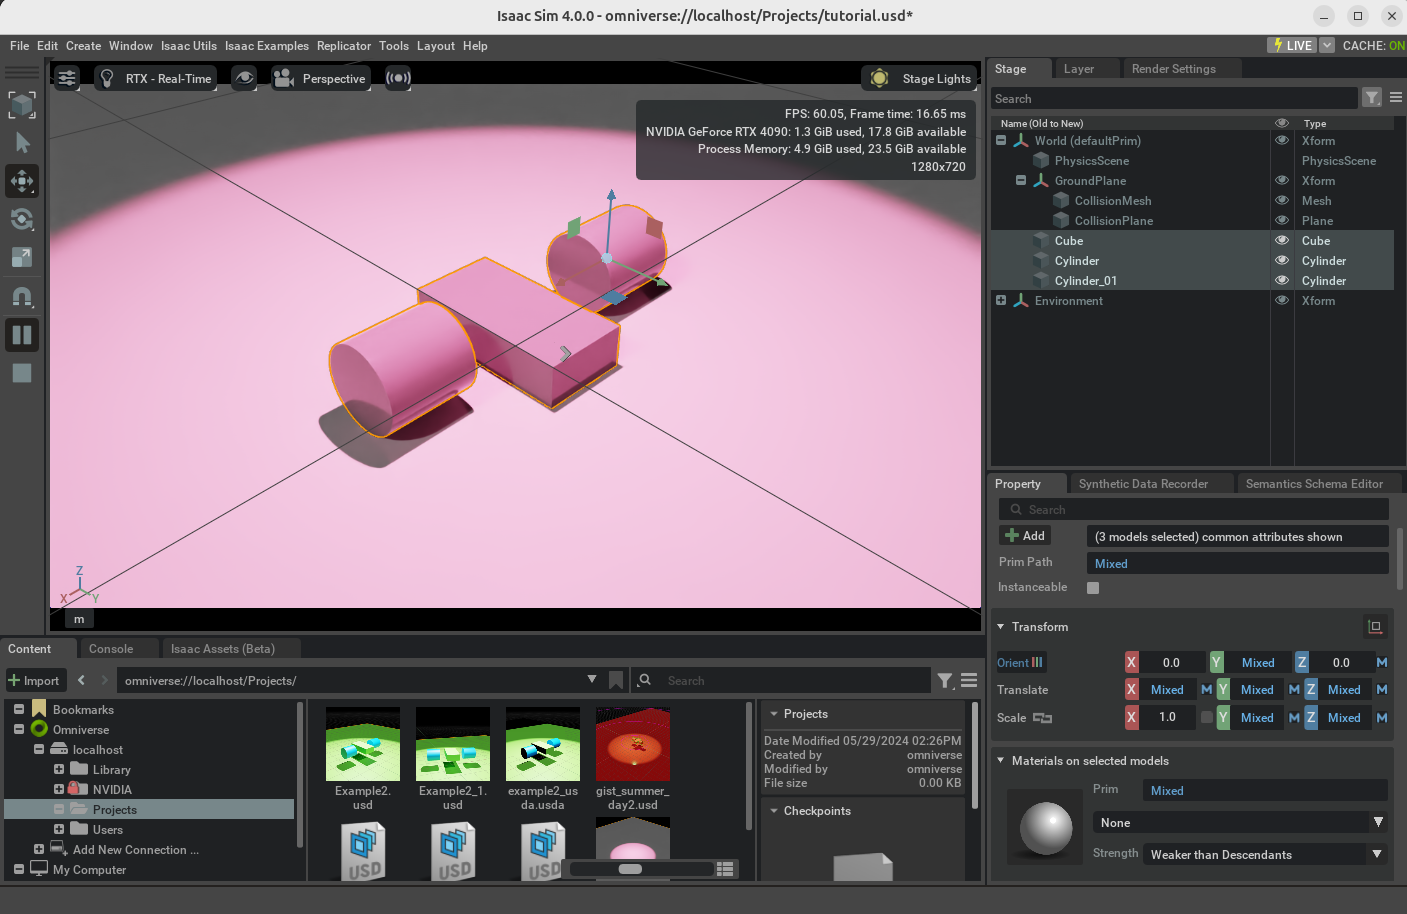Click the Scale link icon
Viewport: 1407px width, 914px height.
(1042, 718)
